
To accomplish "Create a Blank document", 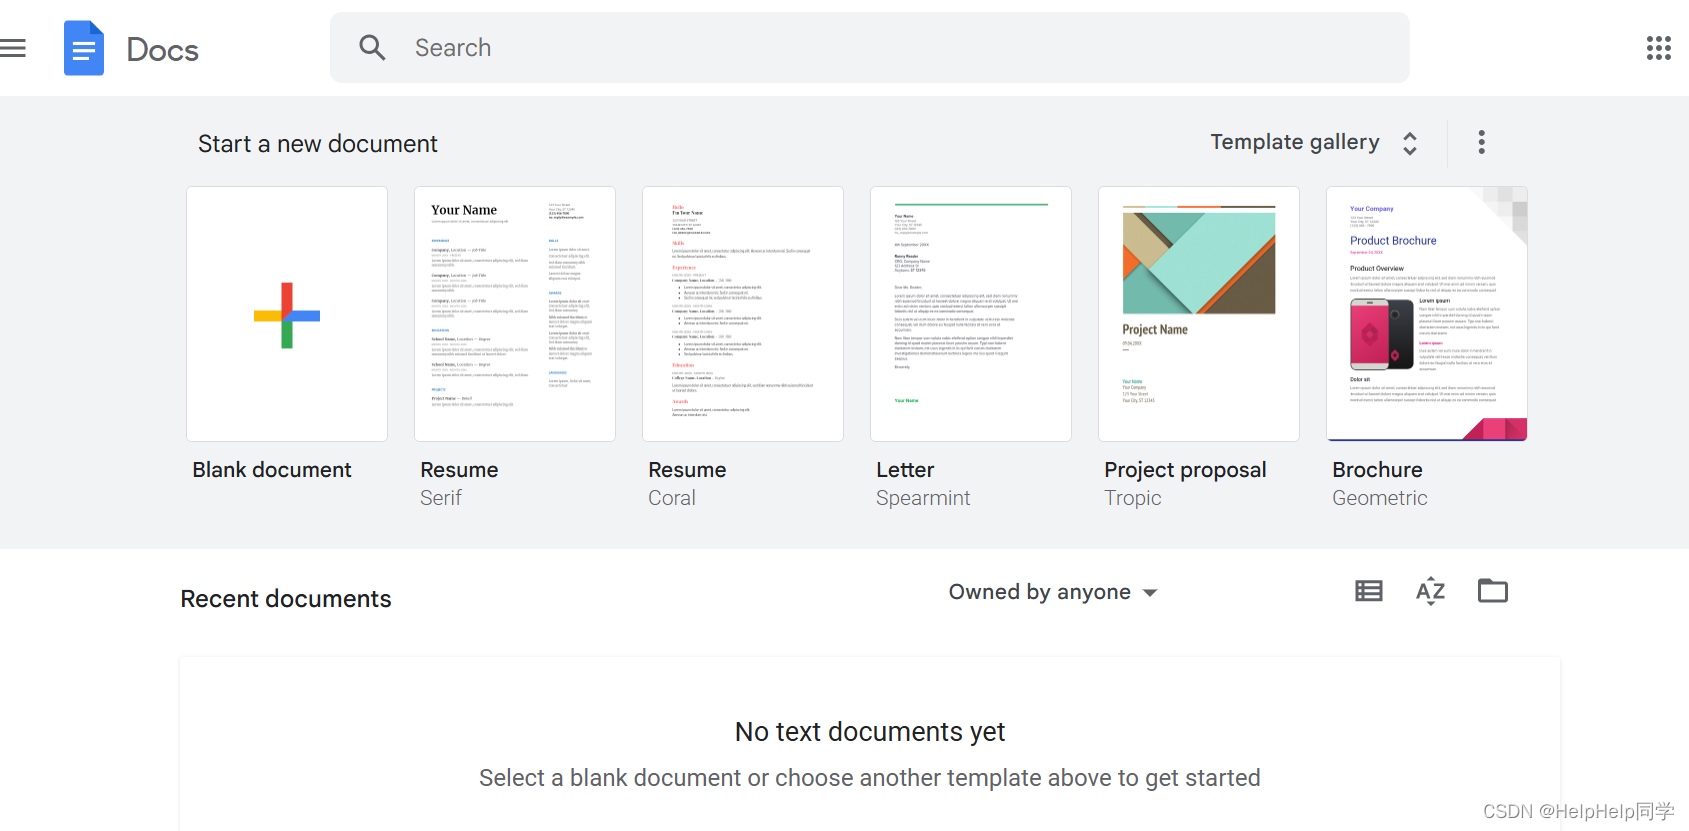I will [x=287, y=314].
